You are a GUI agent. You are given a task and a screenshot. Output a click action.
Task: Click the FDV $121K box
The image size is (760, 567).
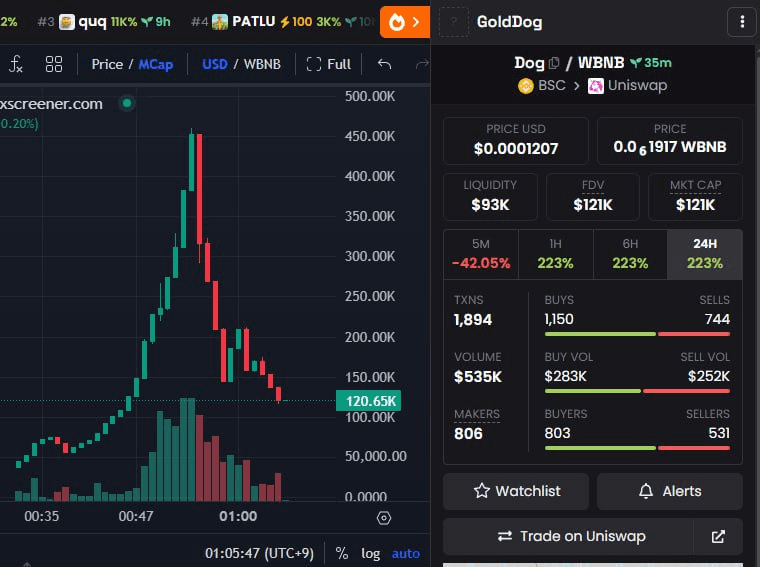coord(593,197)
